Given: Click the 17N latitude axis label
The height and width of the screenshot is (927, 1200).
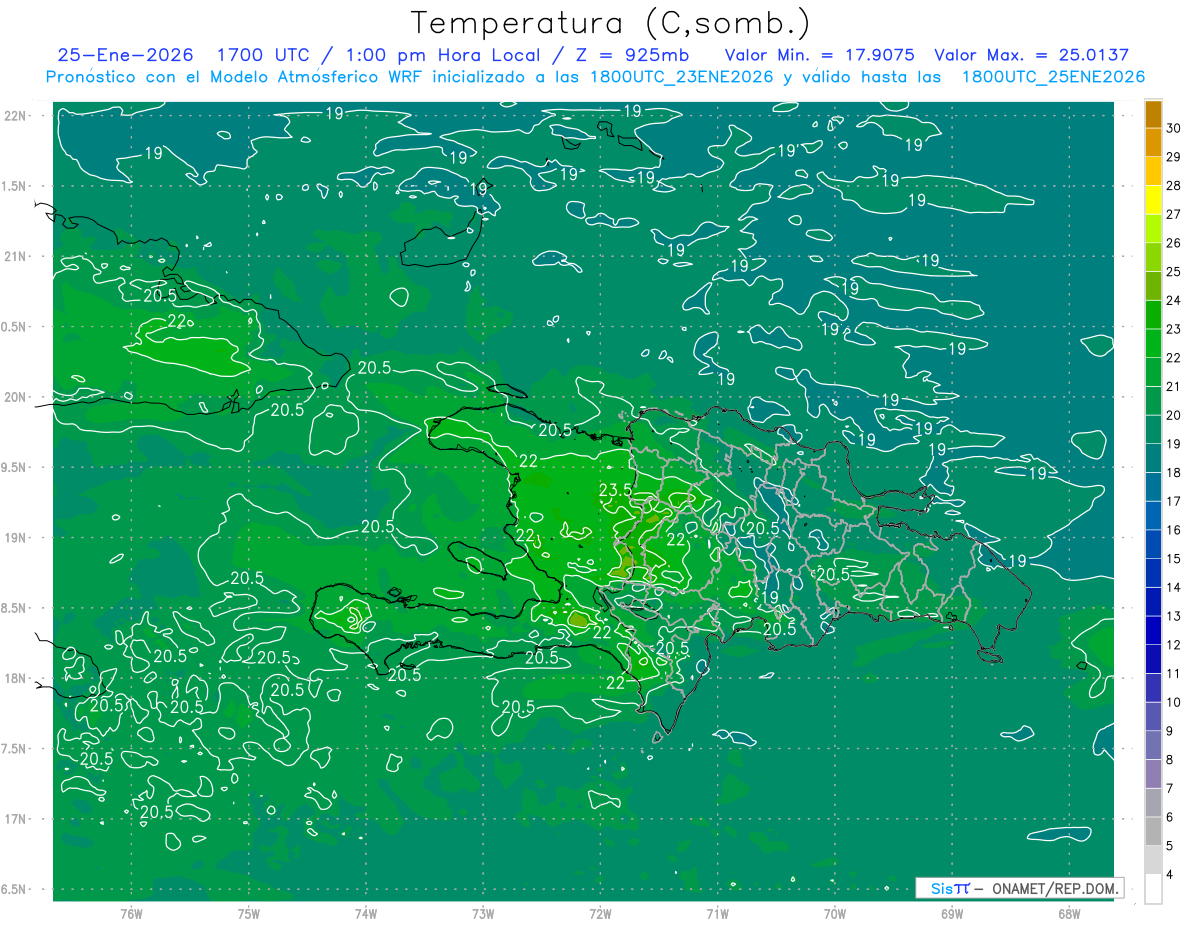Looking at the screenshot, I should 16,819.
